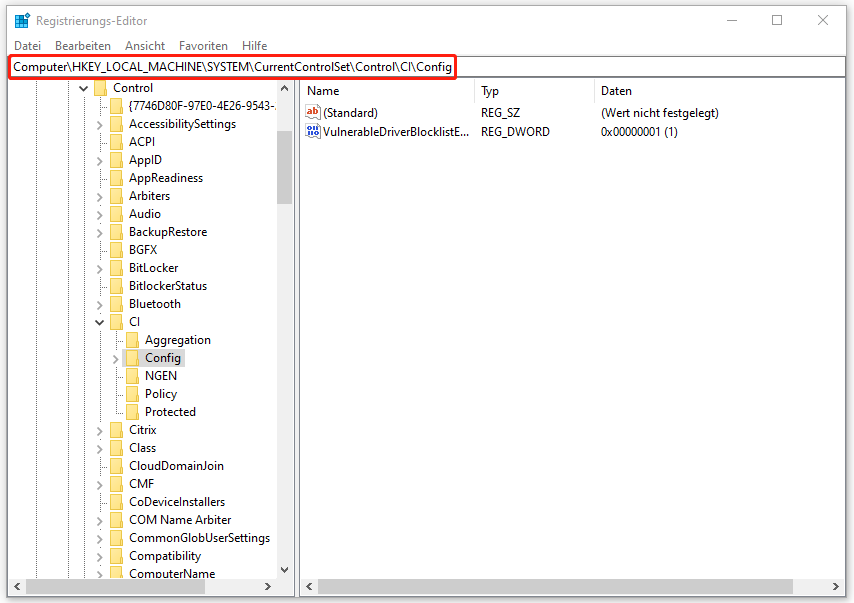Image resolution: width=854 pixels, height=603 pixels.
Task: Select the Protected folder icon
Action: [x=132, y=412]
